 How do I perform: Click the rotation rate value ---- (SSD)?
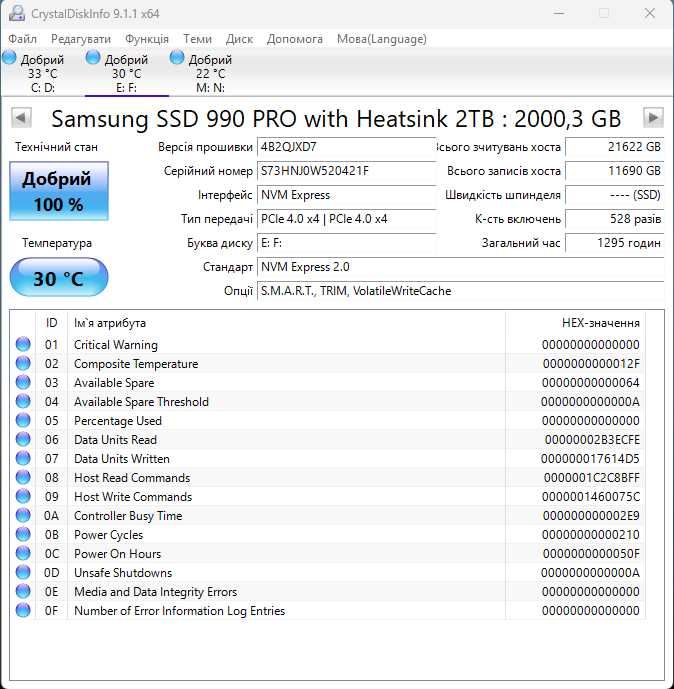coord(614,195)
